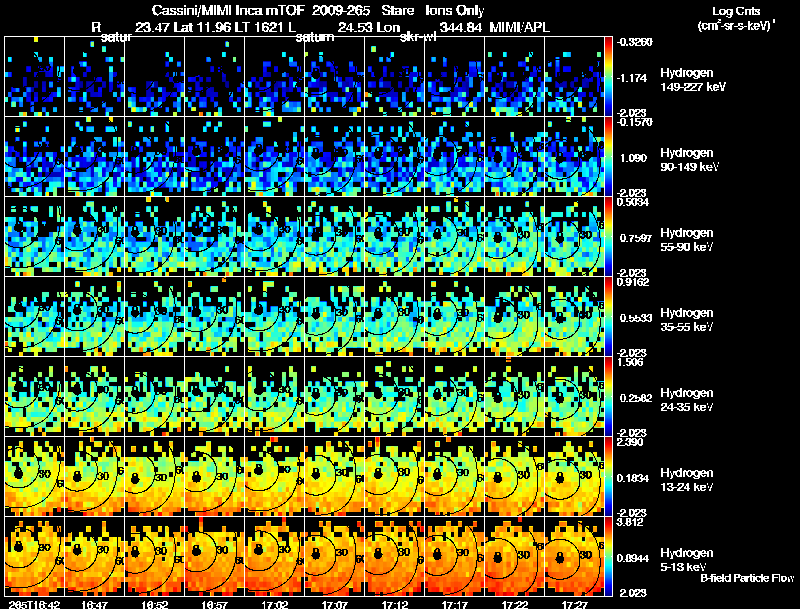
Task: Open the 55-90 keV panel at 17:22
Action: point(515,237)
